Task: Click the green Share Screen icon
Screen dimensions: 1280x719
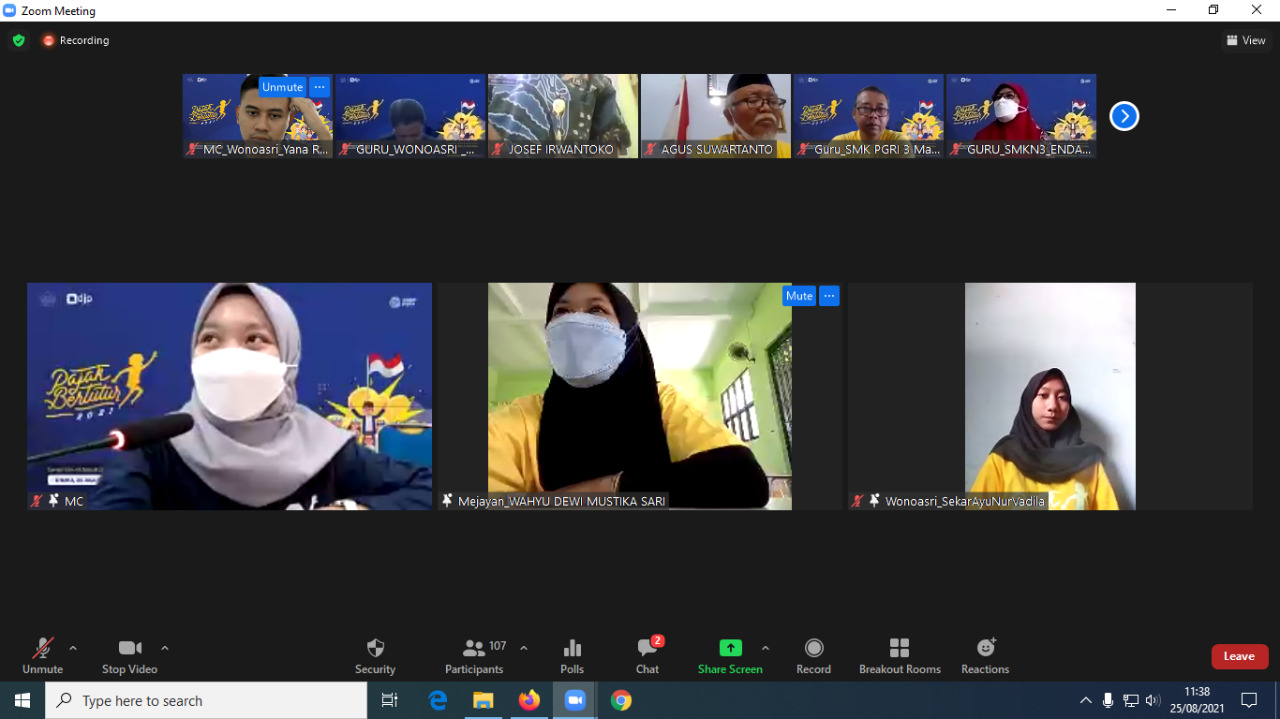Action: (x=730, y=648)
